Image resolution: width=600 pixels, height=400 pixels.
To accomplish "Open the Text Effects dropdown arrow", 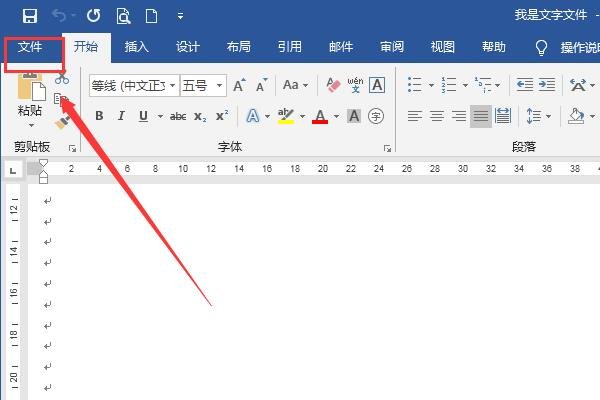I will [x=267, y=116].
